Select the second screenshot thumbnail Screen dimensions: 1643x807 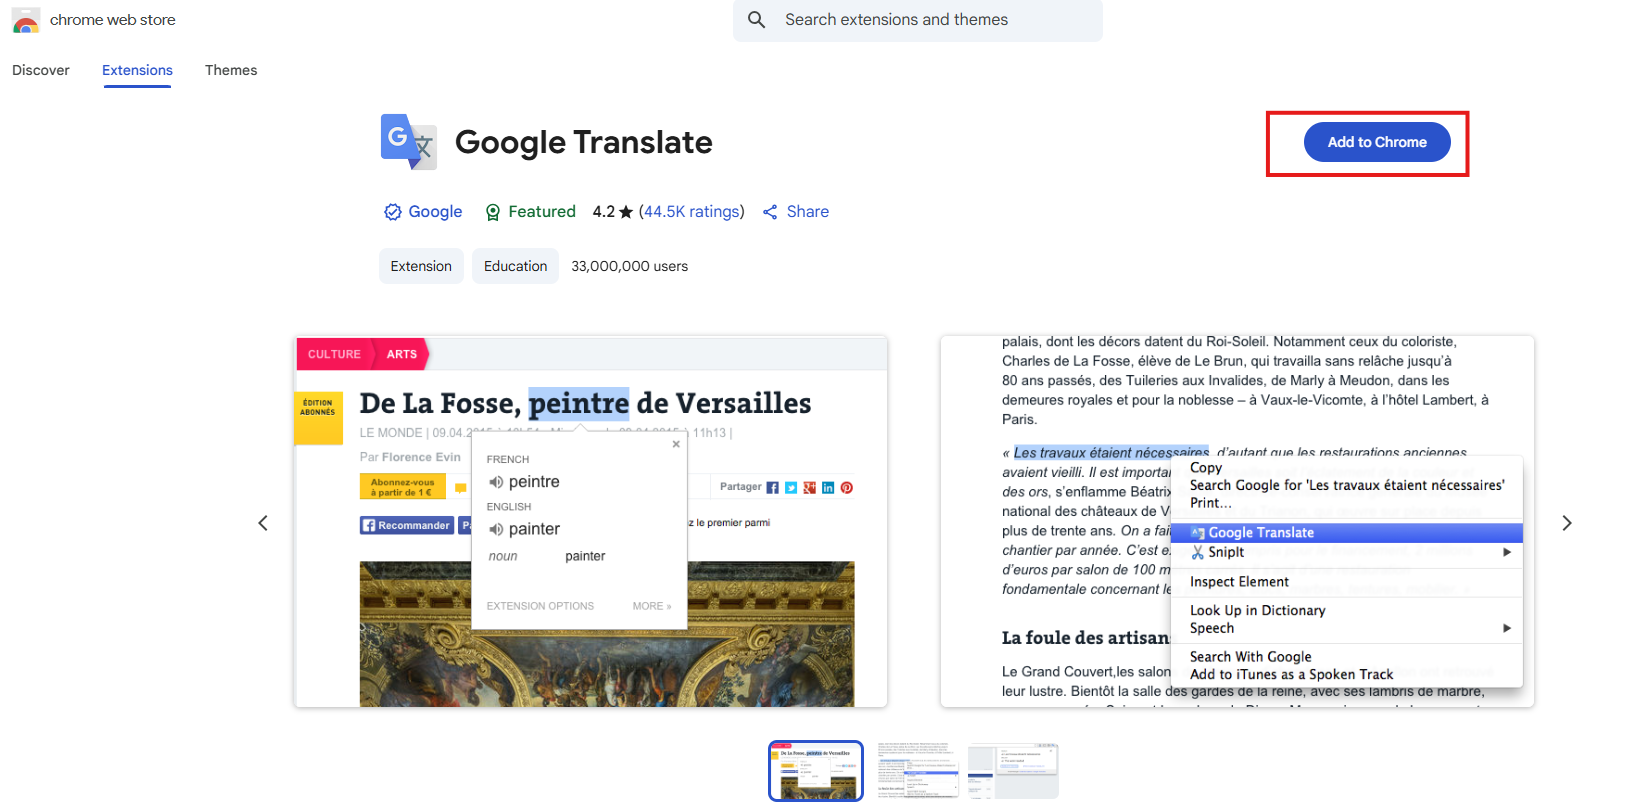[918, 771]
